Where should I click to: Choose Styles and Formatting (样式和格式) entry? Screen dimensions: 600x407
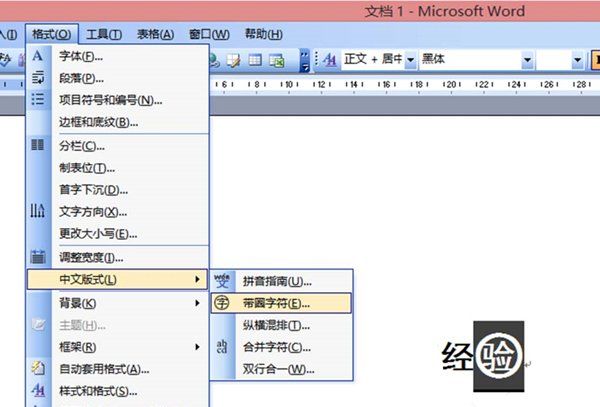(x=118, y=391)
